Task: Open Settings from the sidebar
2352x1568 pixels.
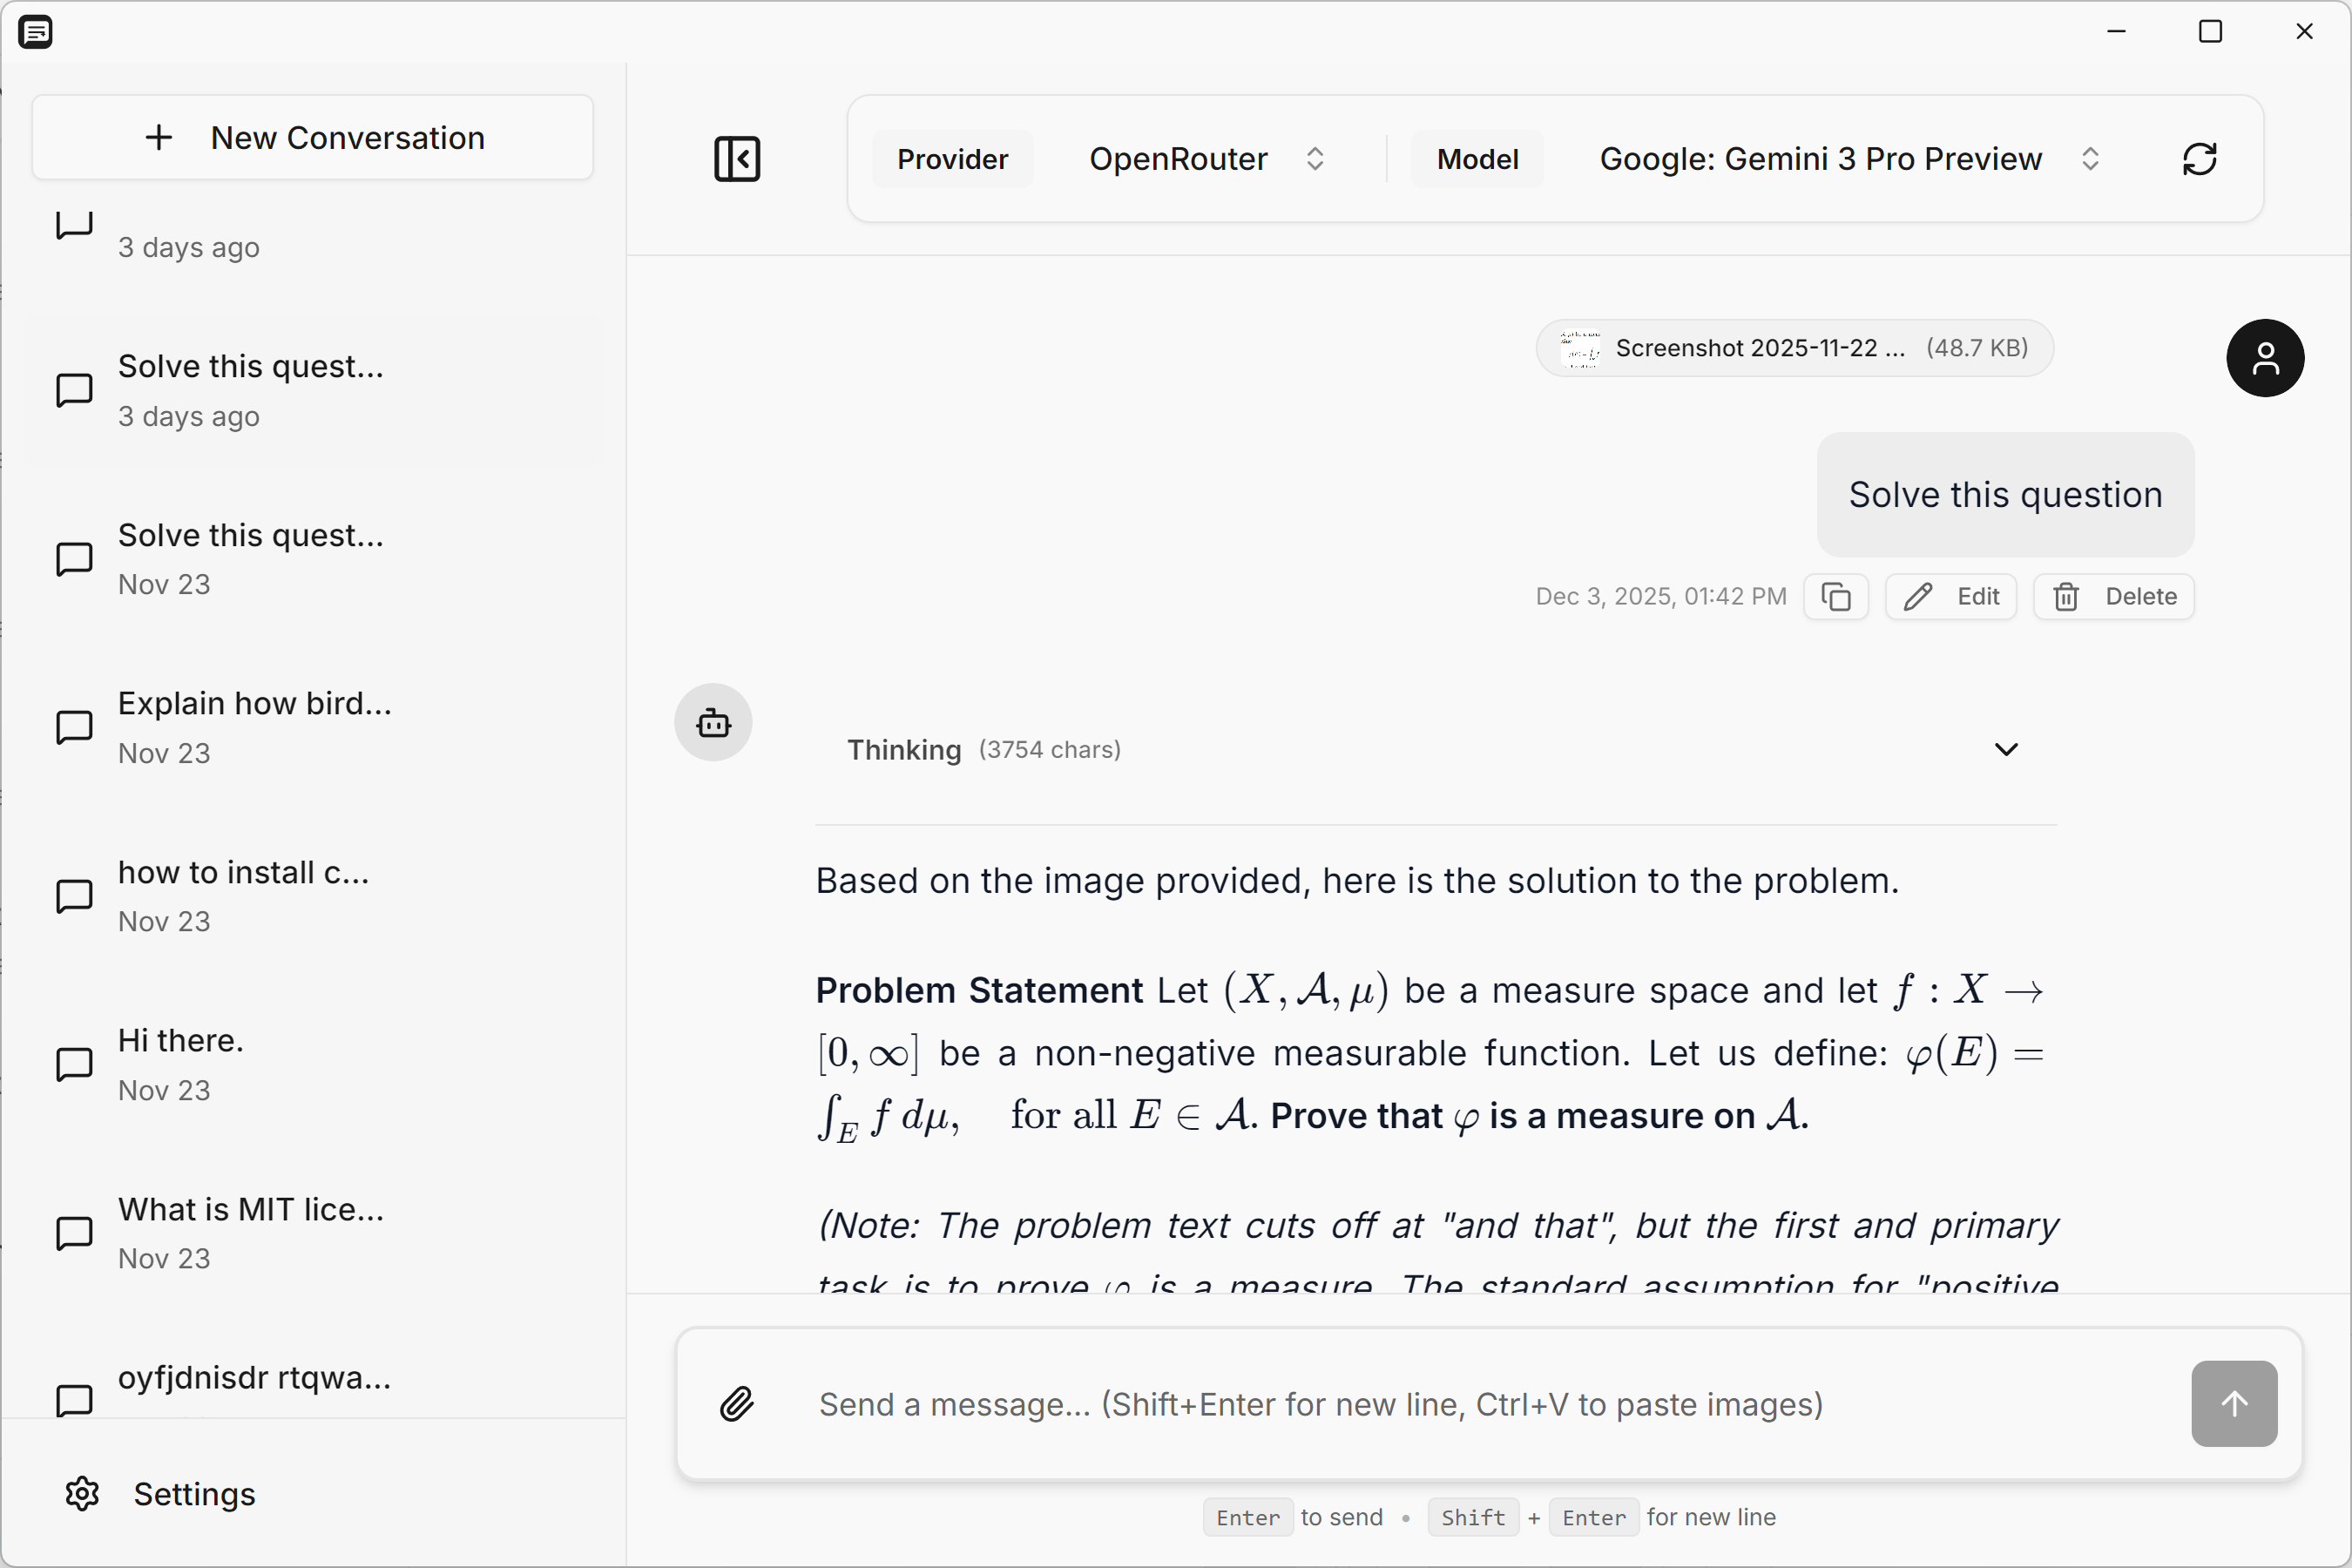Action: 161,1494
